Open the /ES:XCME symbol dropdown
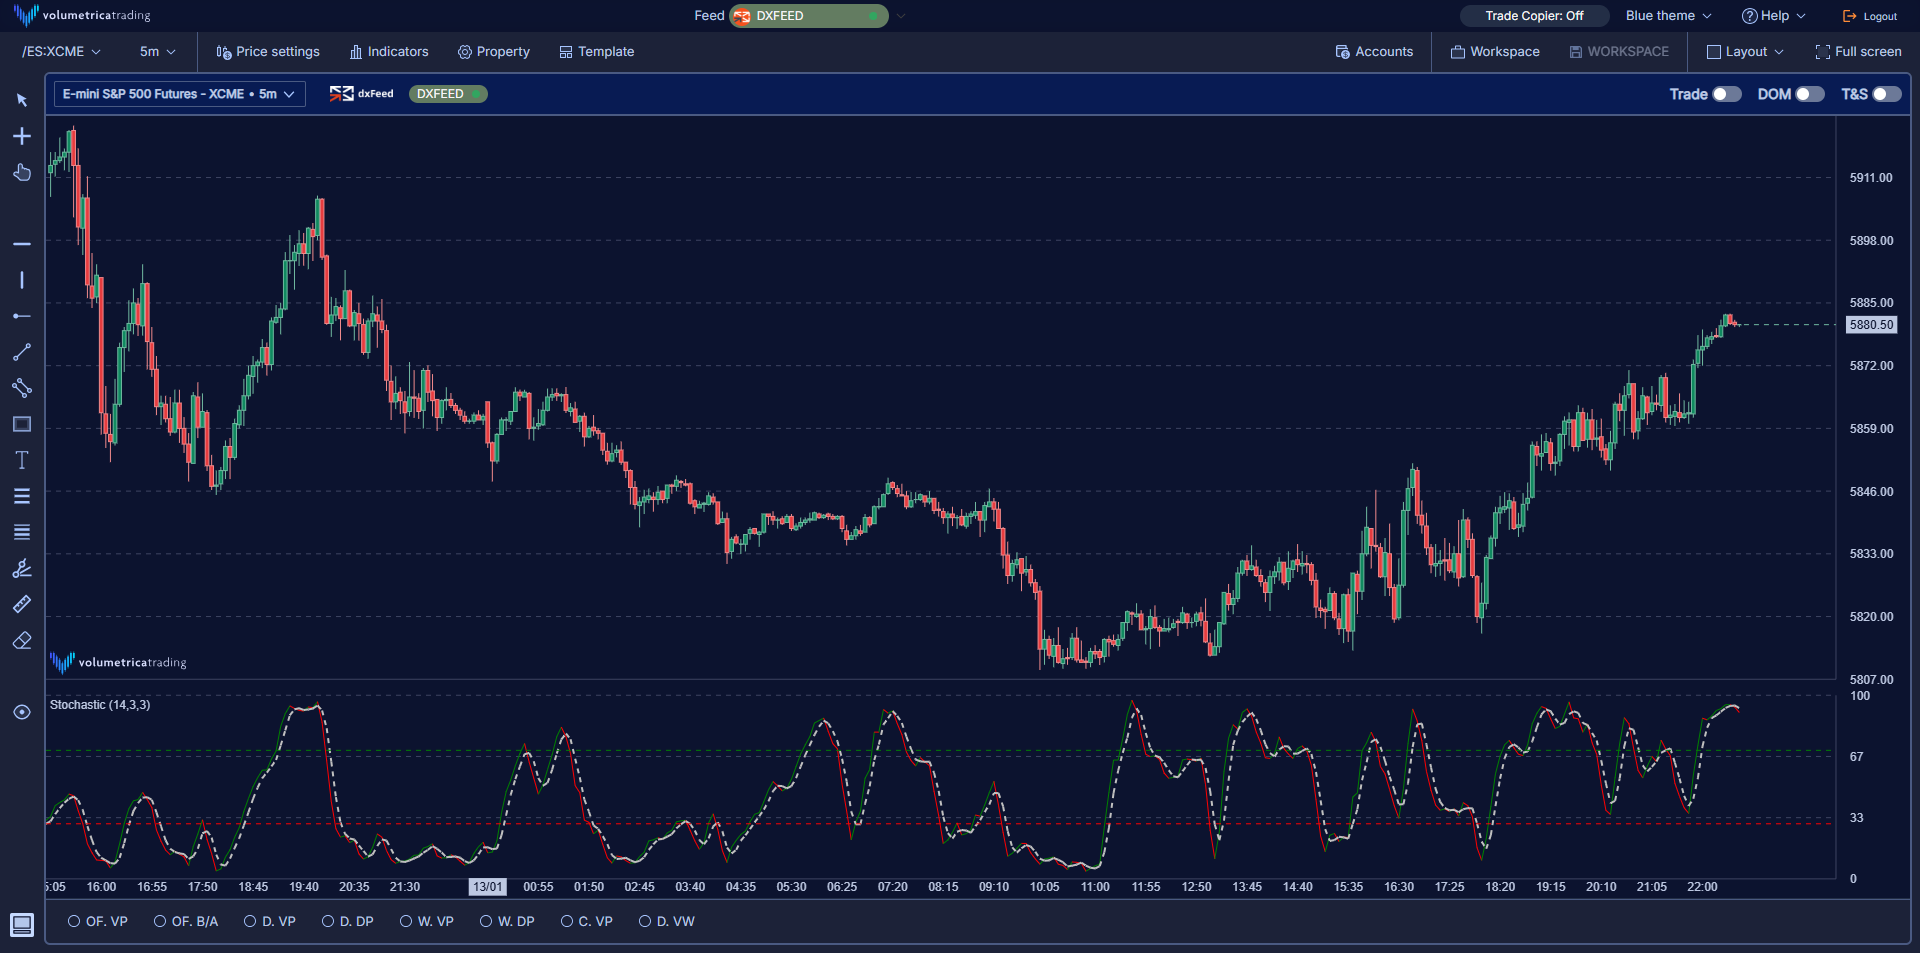Viewport: 1920px width, 953px height. click(61, 52)
